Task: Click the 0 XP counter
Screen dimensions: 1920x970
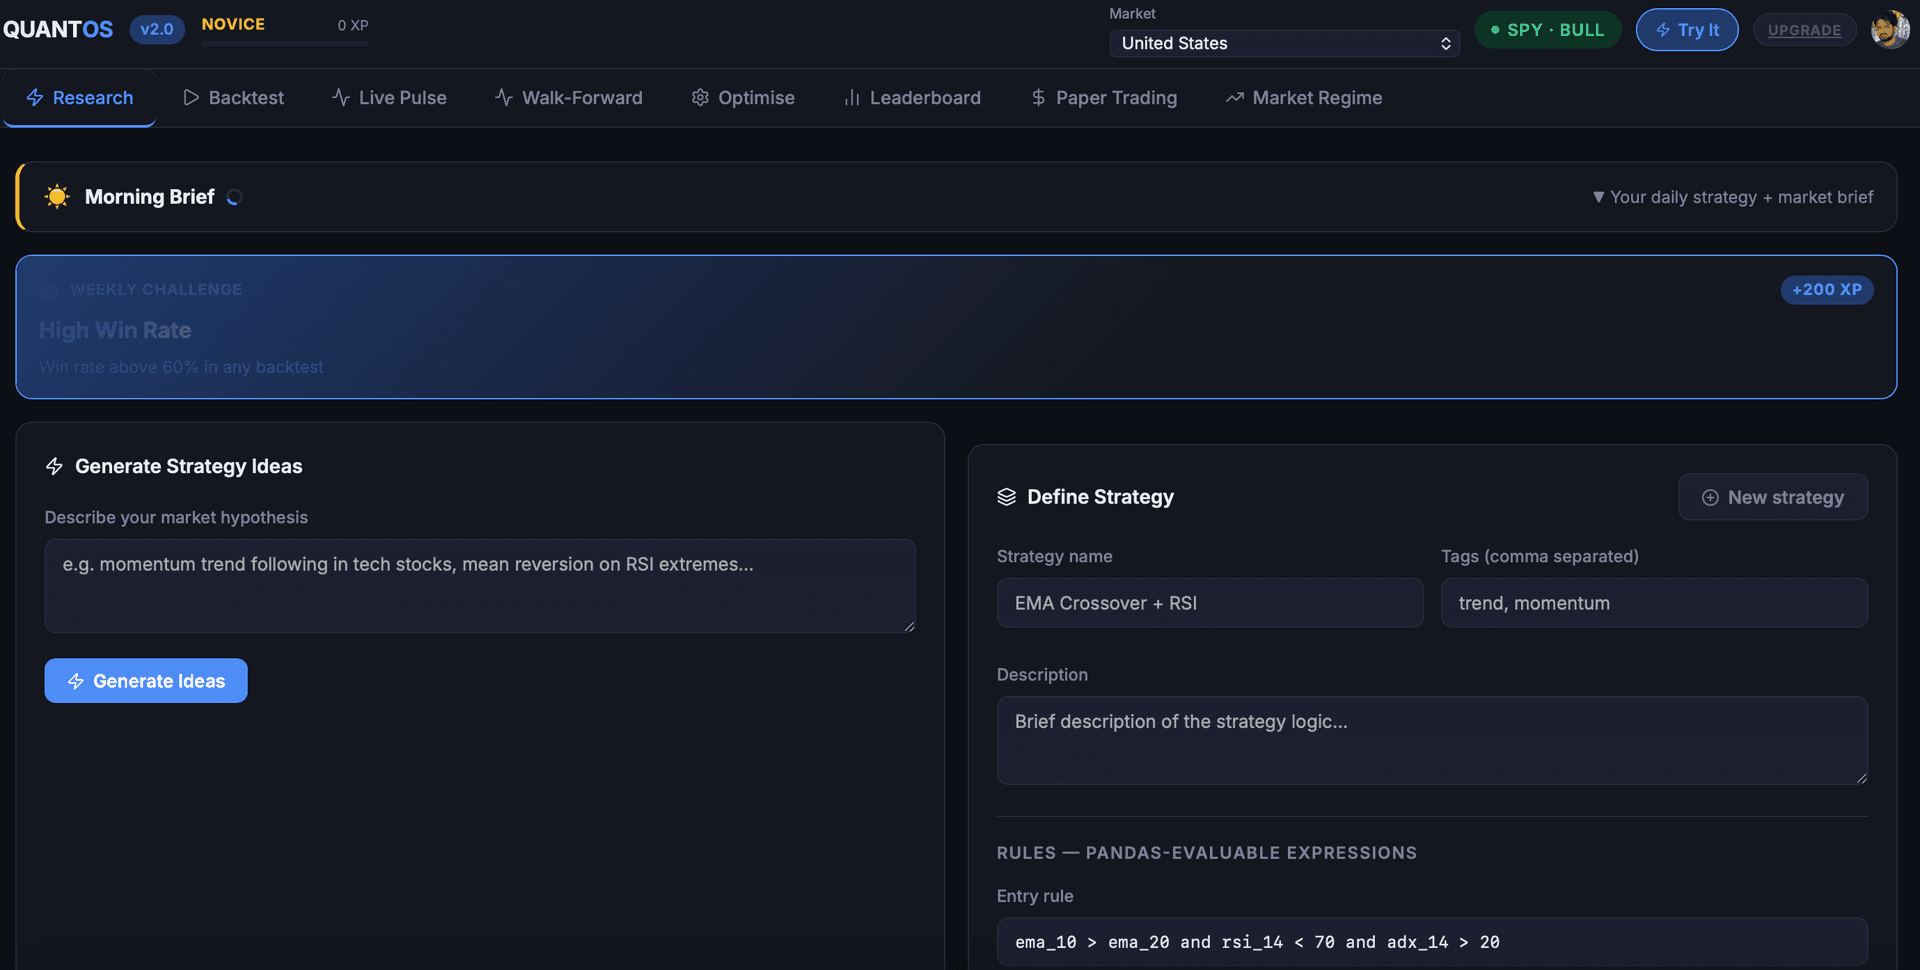Action: [x=353, y=25]
